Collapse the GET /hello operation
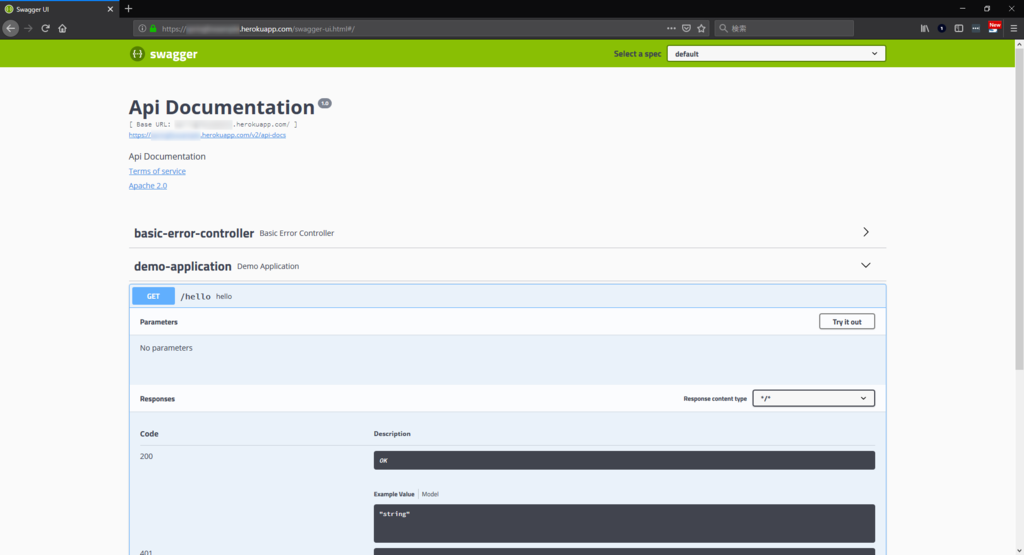This screenshot has width=1024, height=555. click(x=507, y=296)
